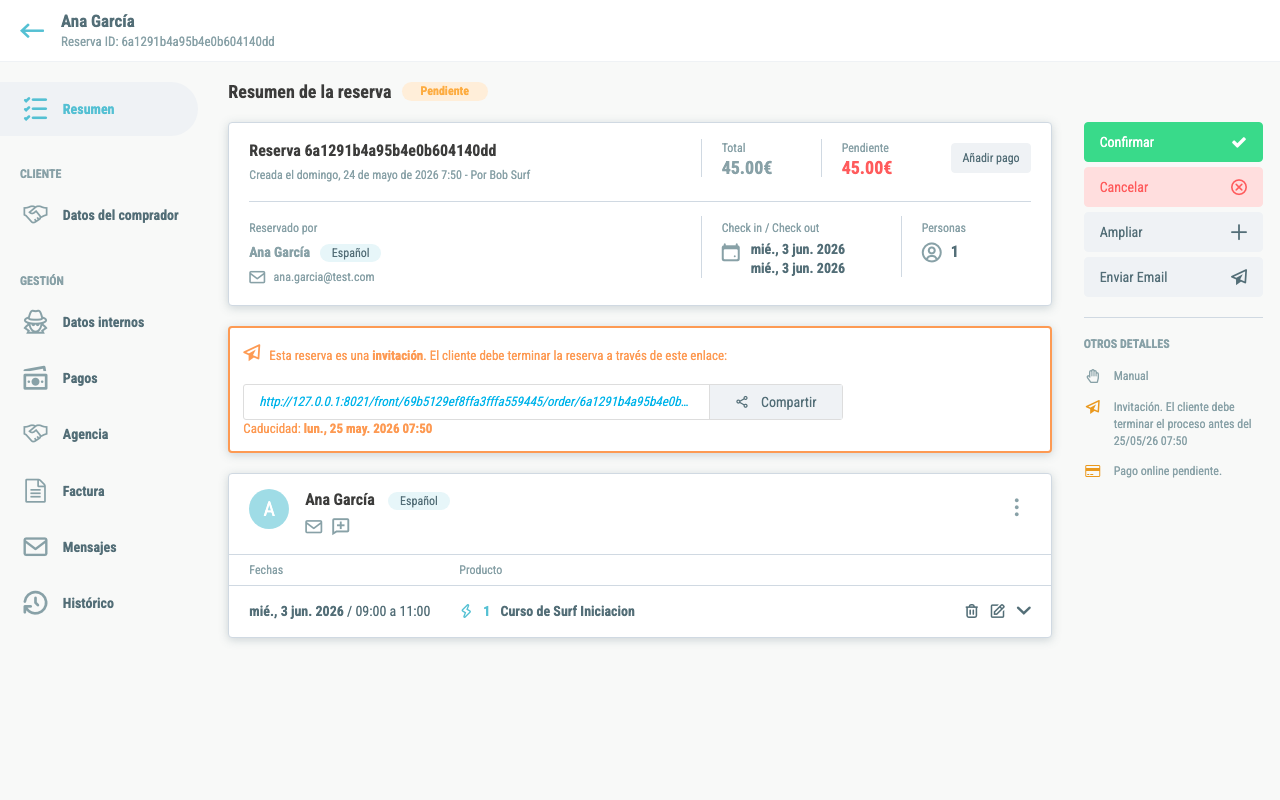Click the Compartir share button
The width and height of the screenshot is (1280, 800).
click(x=776, y=402)
